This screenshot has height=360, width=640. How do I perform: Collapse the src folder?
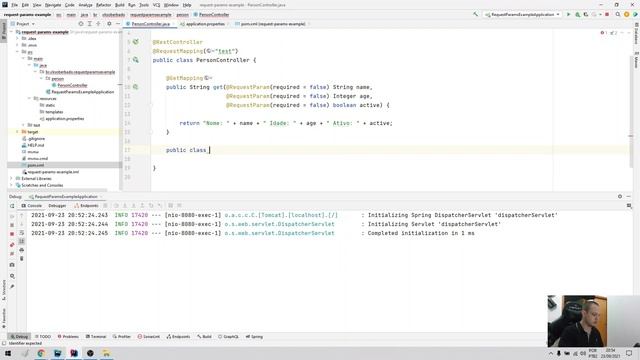point(18,52)
